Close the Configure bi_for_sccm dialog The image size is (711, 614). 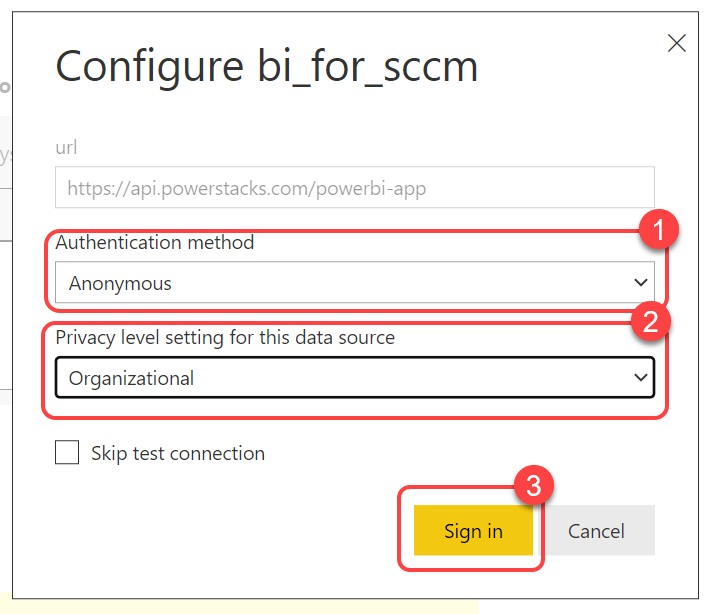(x=676, y=43)
